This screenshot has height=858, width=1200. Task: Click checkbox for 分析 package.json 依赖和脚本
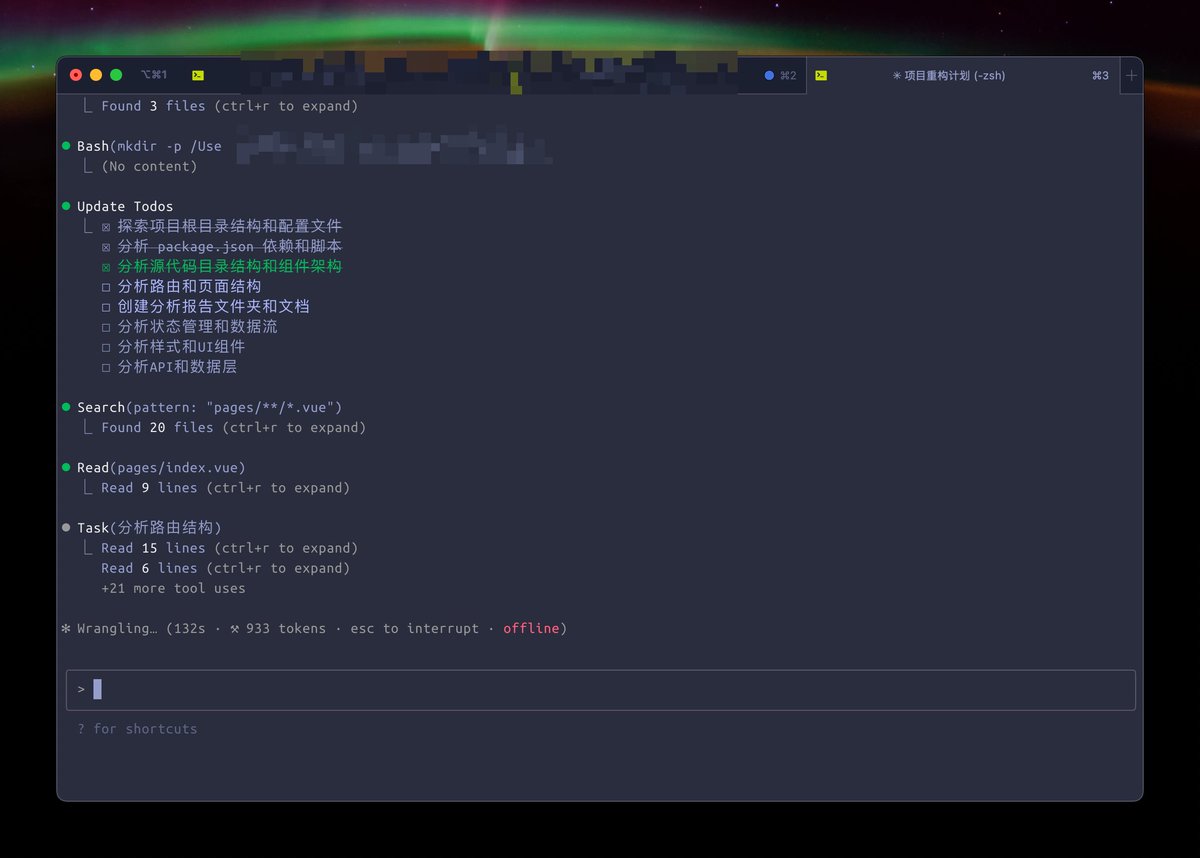(106, 247)
